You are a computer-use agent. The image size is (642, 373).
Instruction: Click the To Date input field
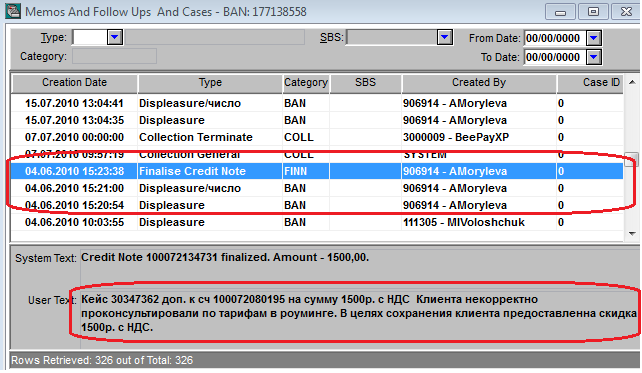555,57
